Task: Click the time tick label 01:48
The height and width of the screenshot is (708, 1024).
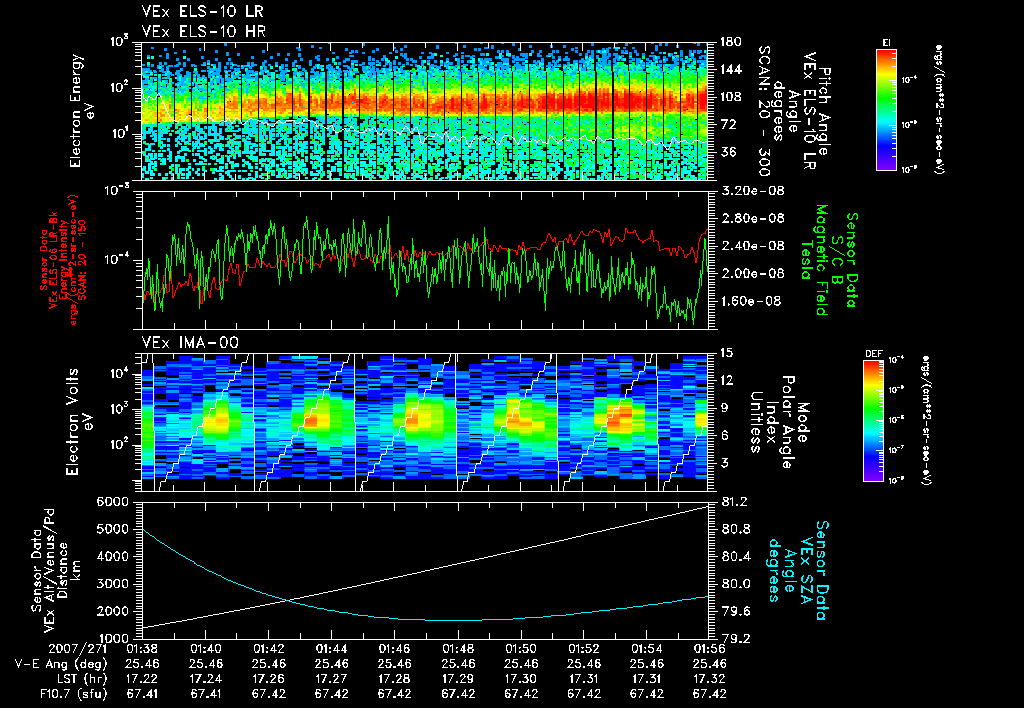Action: point(458,649)
